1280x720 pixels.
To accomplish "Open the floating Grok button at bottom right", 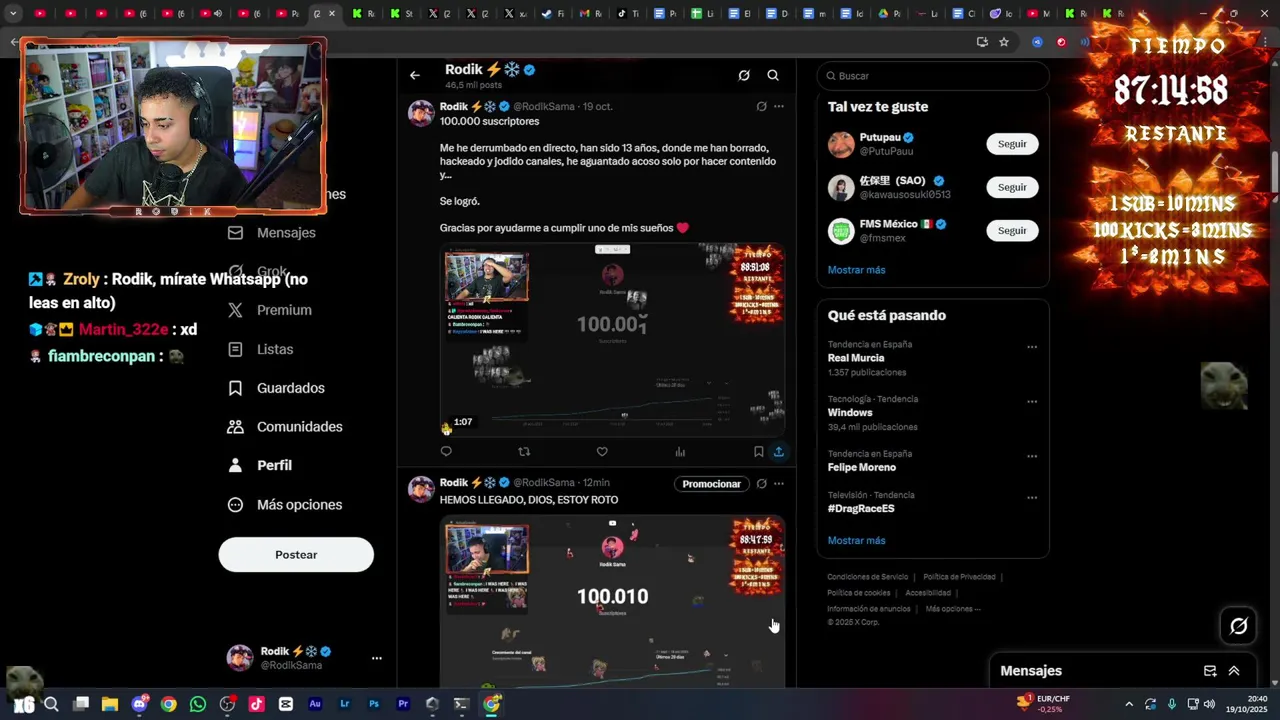I will pyautogui.click(x=1239, y=626).
